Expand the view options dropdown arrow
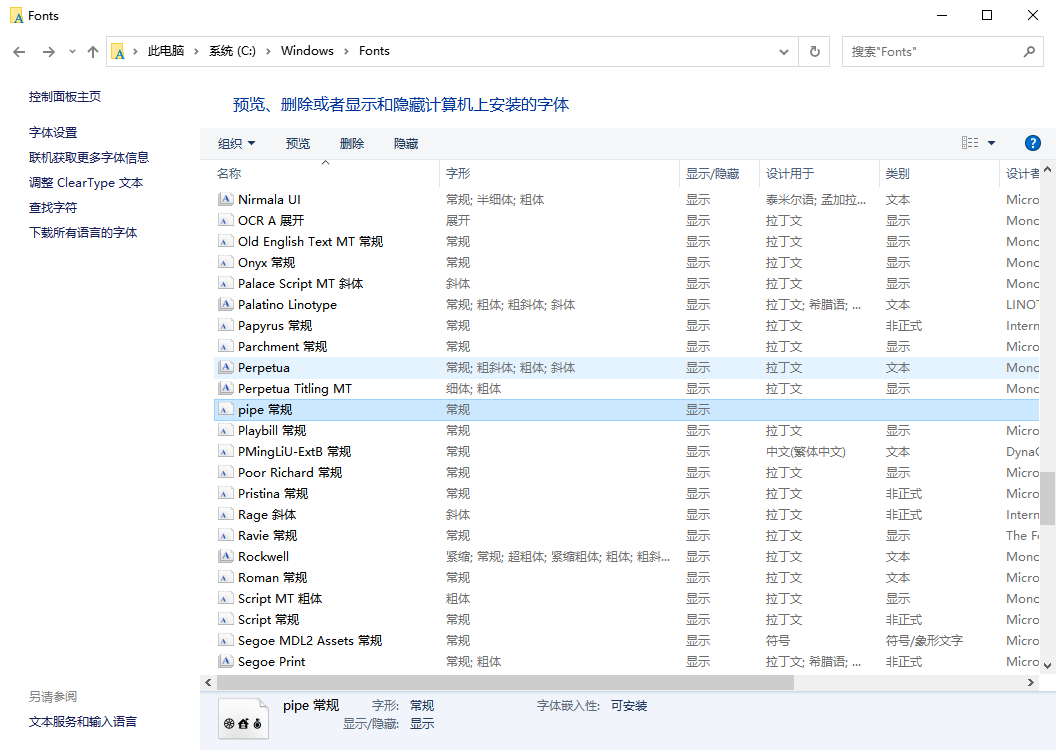 click(991, 143)
